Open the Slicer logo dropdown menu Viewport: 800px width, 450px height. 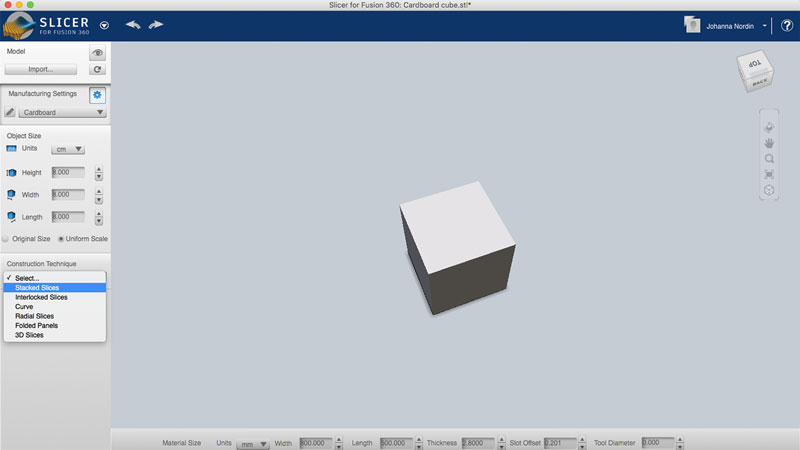tap(104, 25)
